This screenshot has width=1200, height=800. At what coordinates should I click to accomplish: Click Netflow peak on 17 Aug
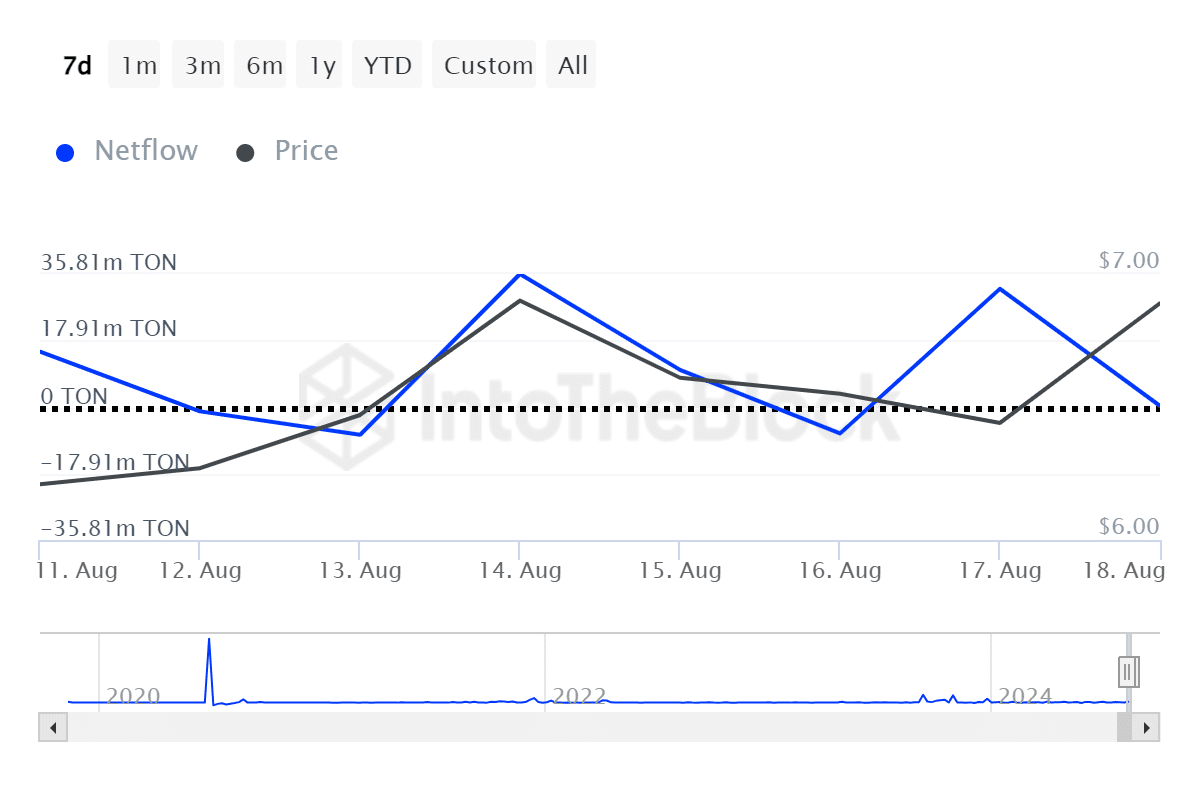coord(1000,289)
